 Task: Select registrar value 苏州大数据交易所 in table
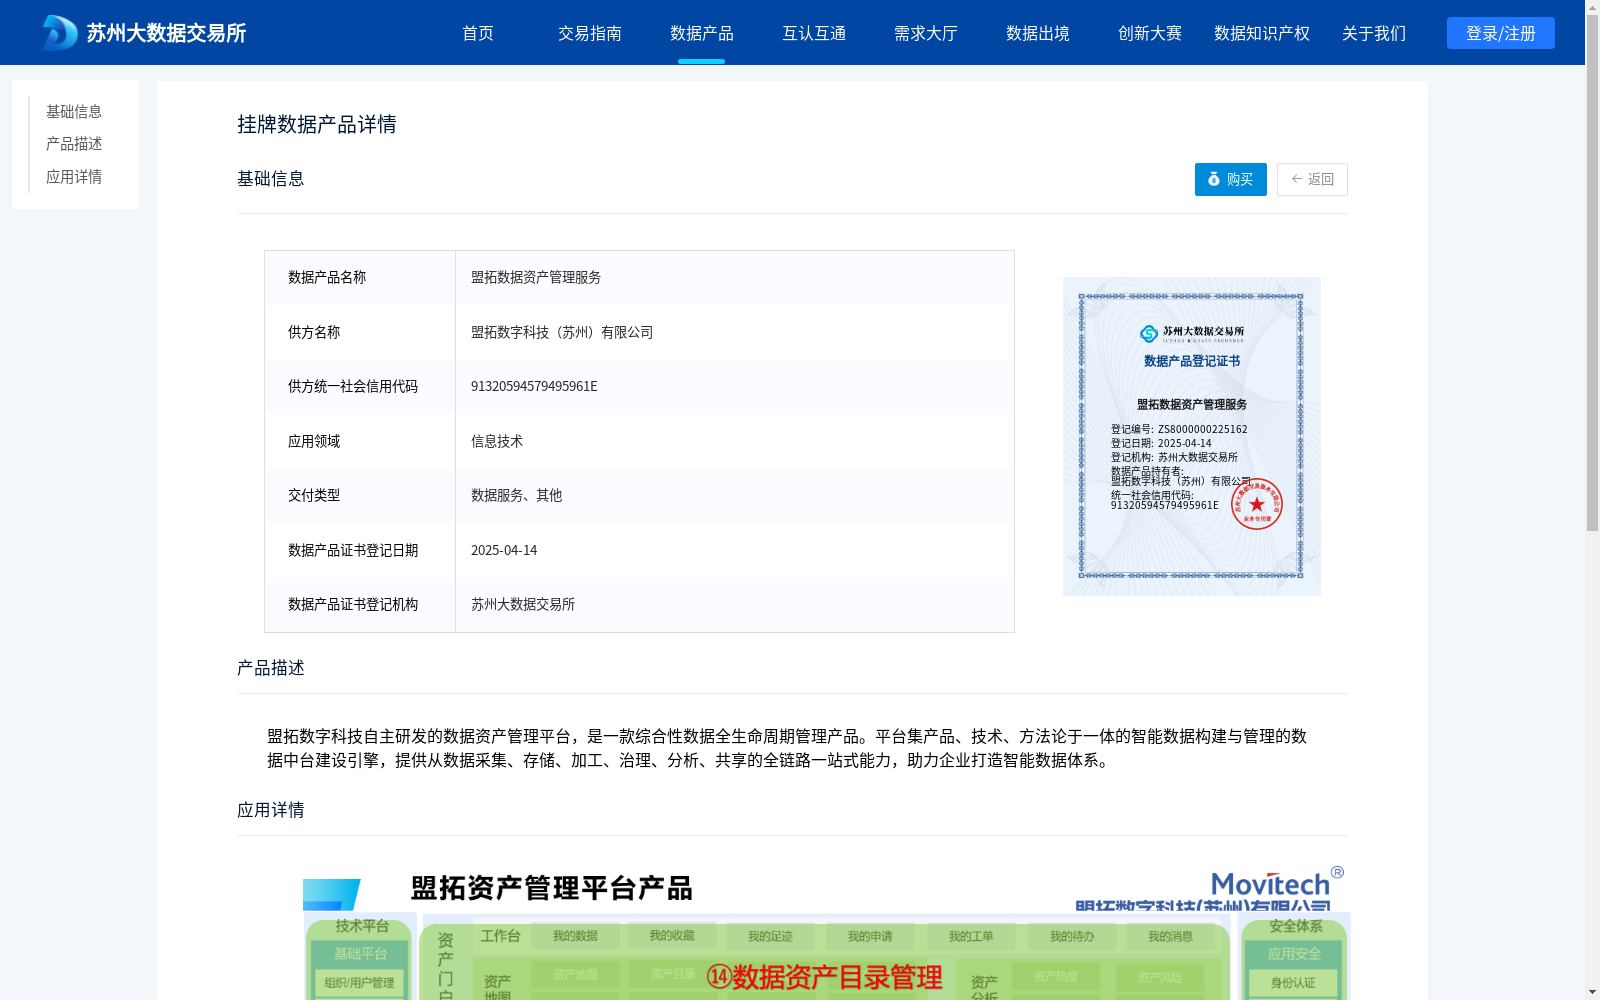click(523, 604)
